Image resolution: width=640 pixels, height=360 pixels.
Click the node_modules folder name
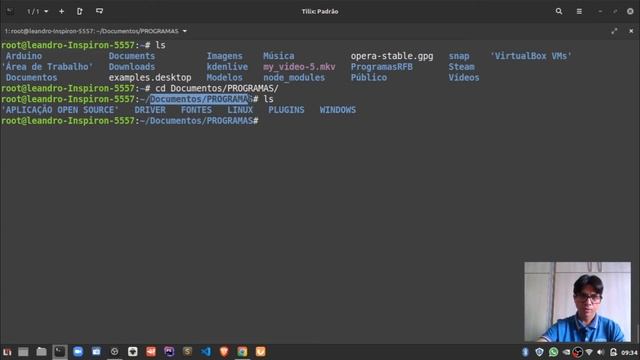tap(294, 78)
